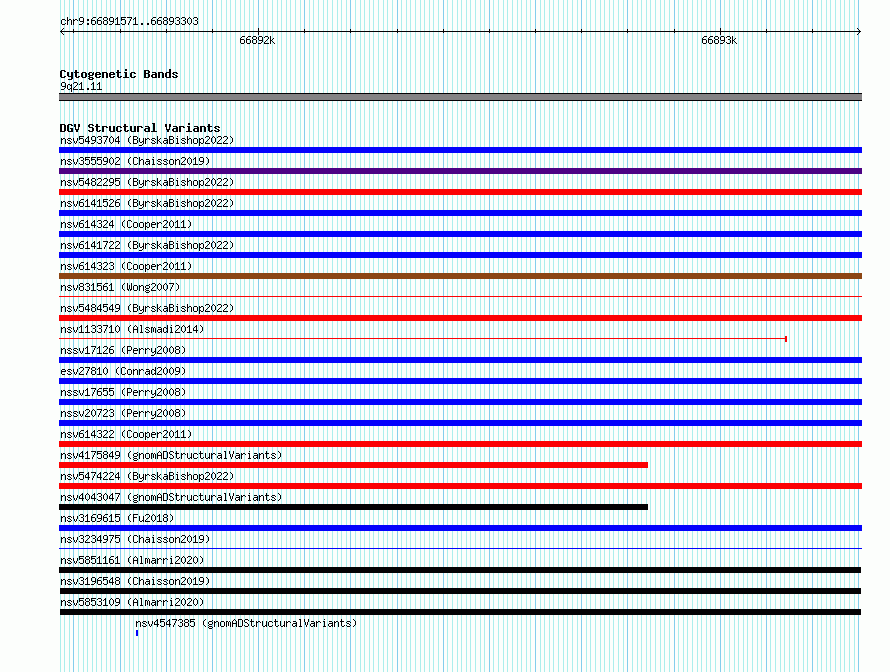
Task: Click the nssv20723 (Perry2008) label
Action: (123, 413)
